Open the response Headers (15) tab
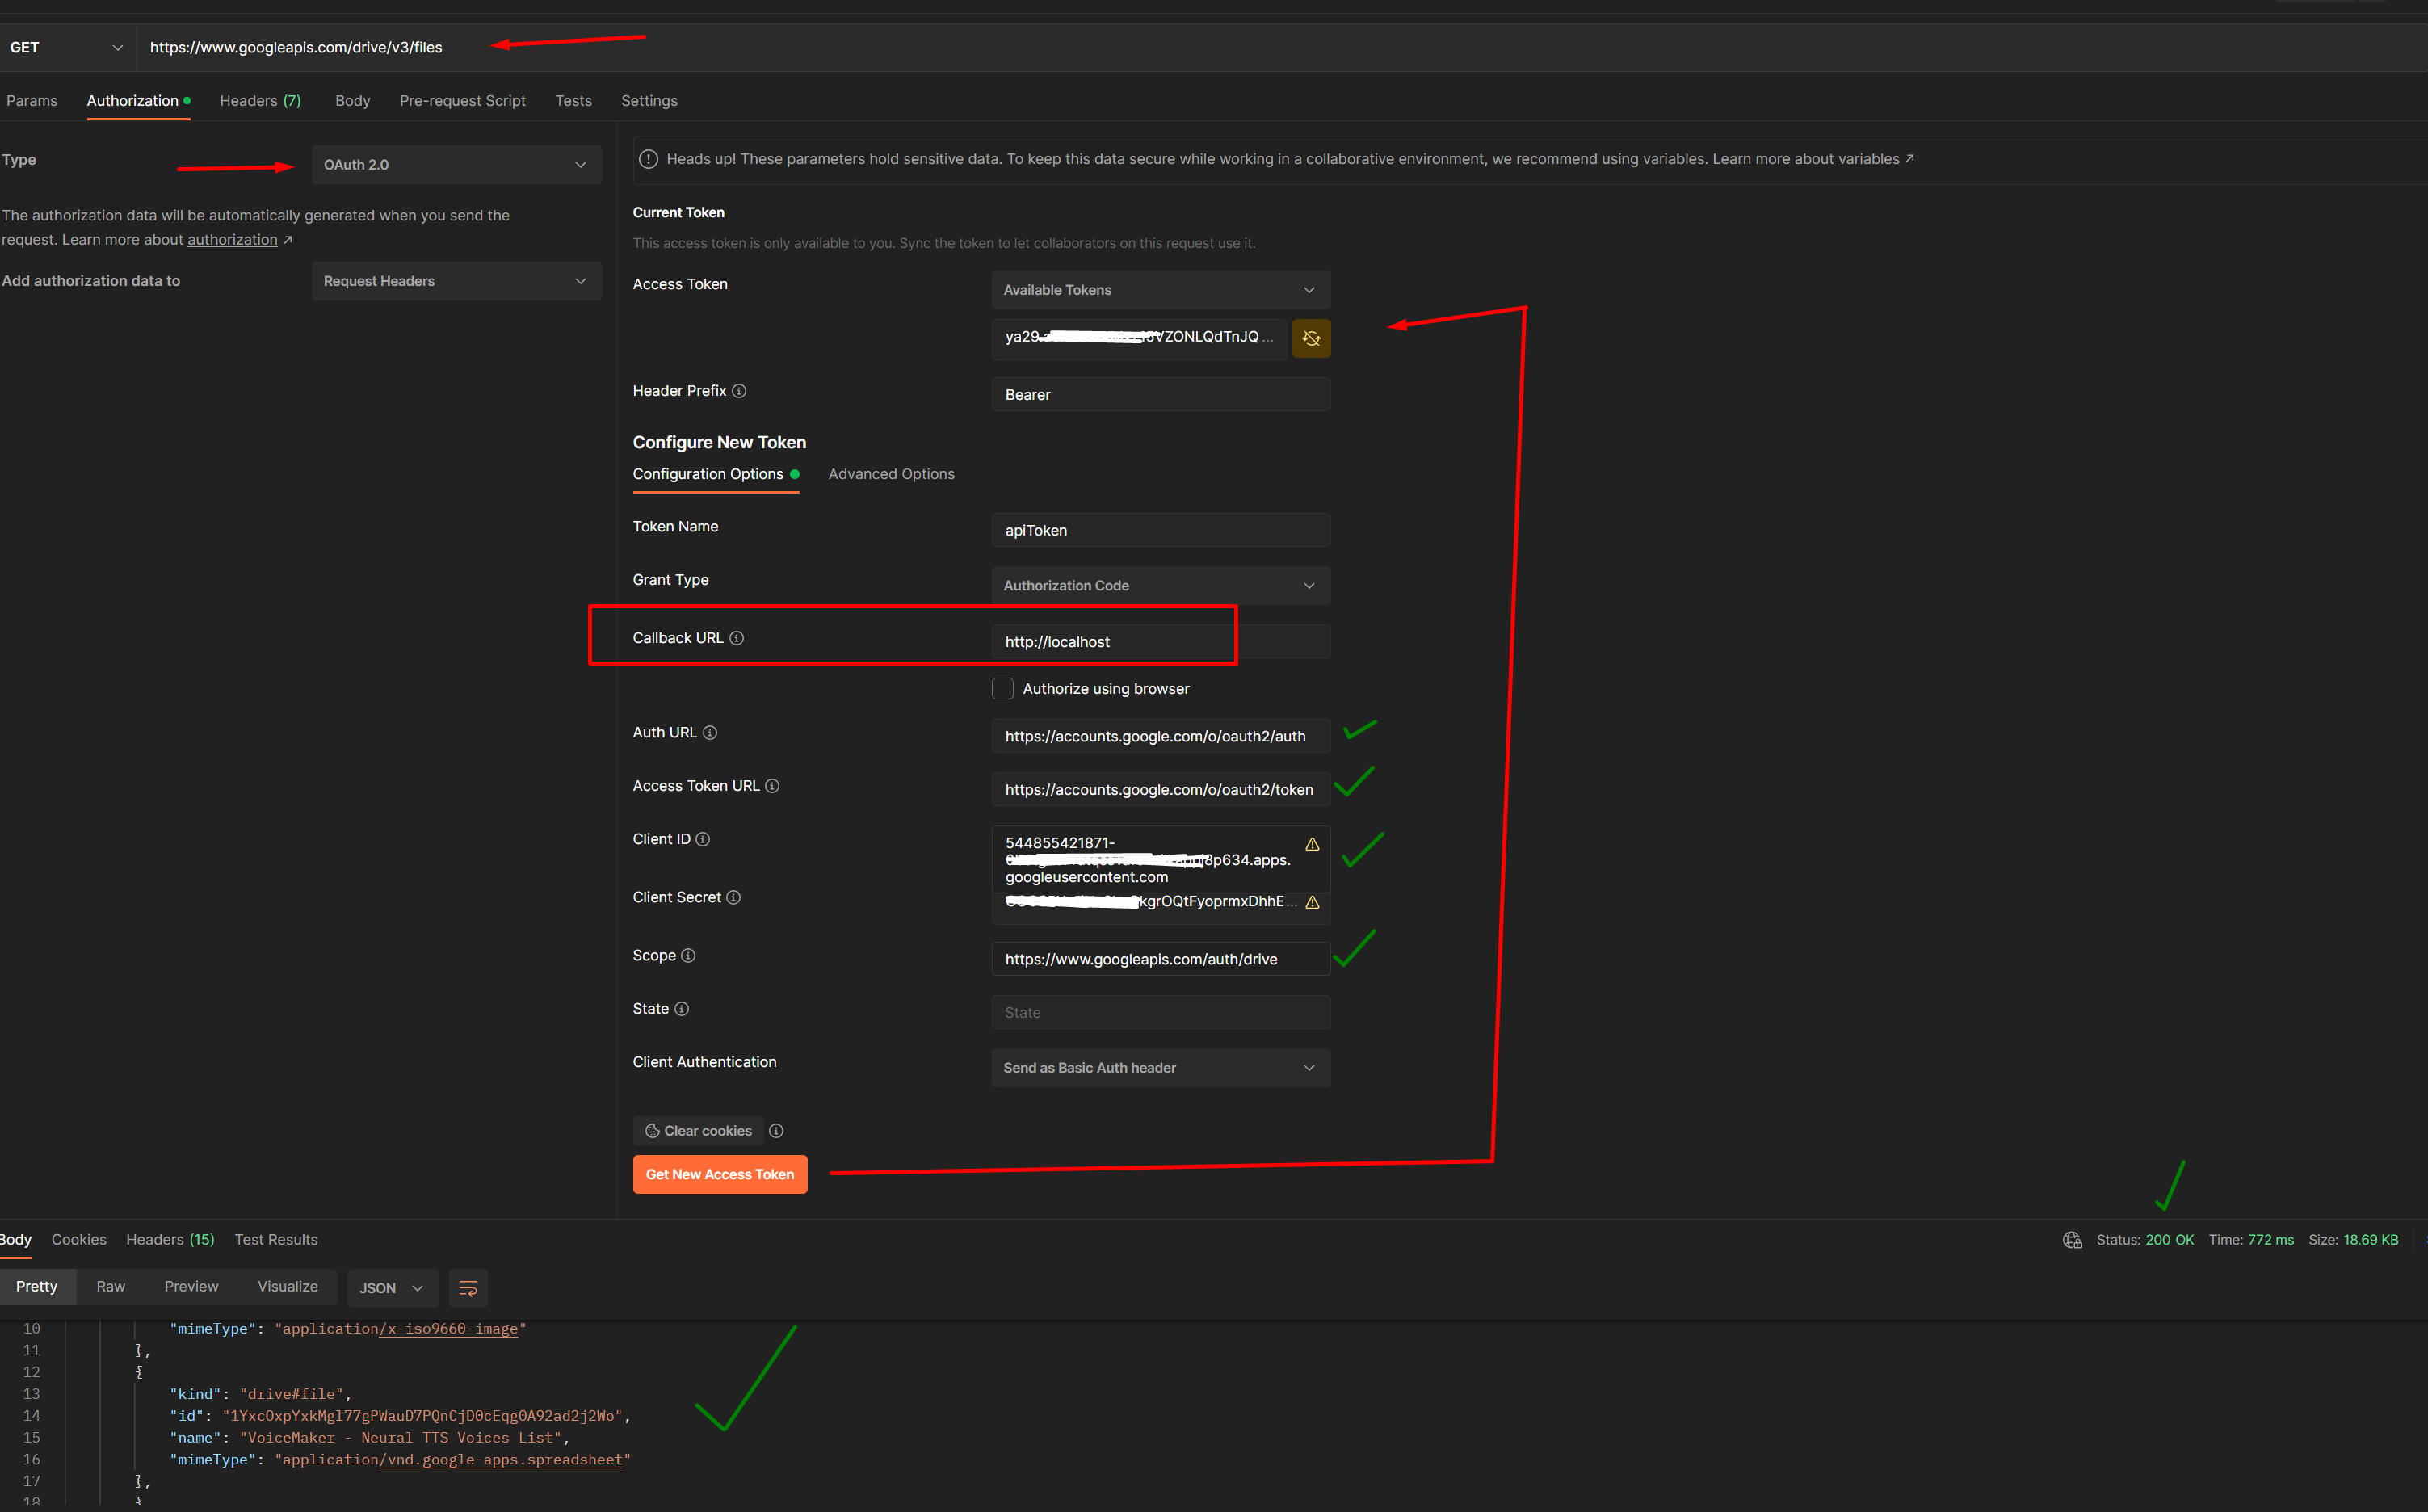2428x1512 pixels. click(170, 1240)
